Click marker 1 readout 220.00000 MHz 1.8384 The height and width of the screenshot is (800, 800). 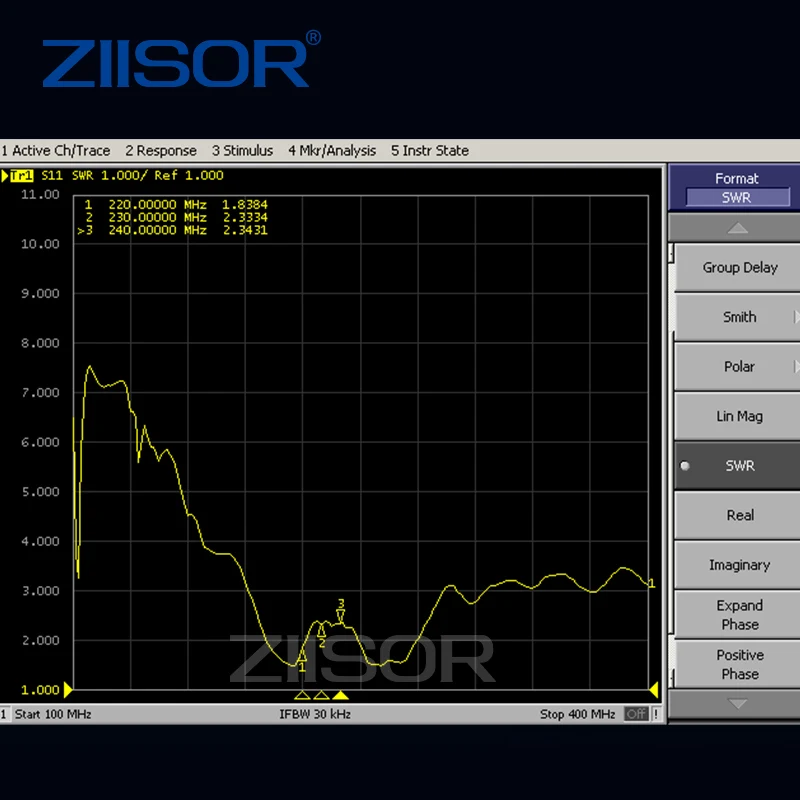[x=176, y=205]
